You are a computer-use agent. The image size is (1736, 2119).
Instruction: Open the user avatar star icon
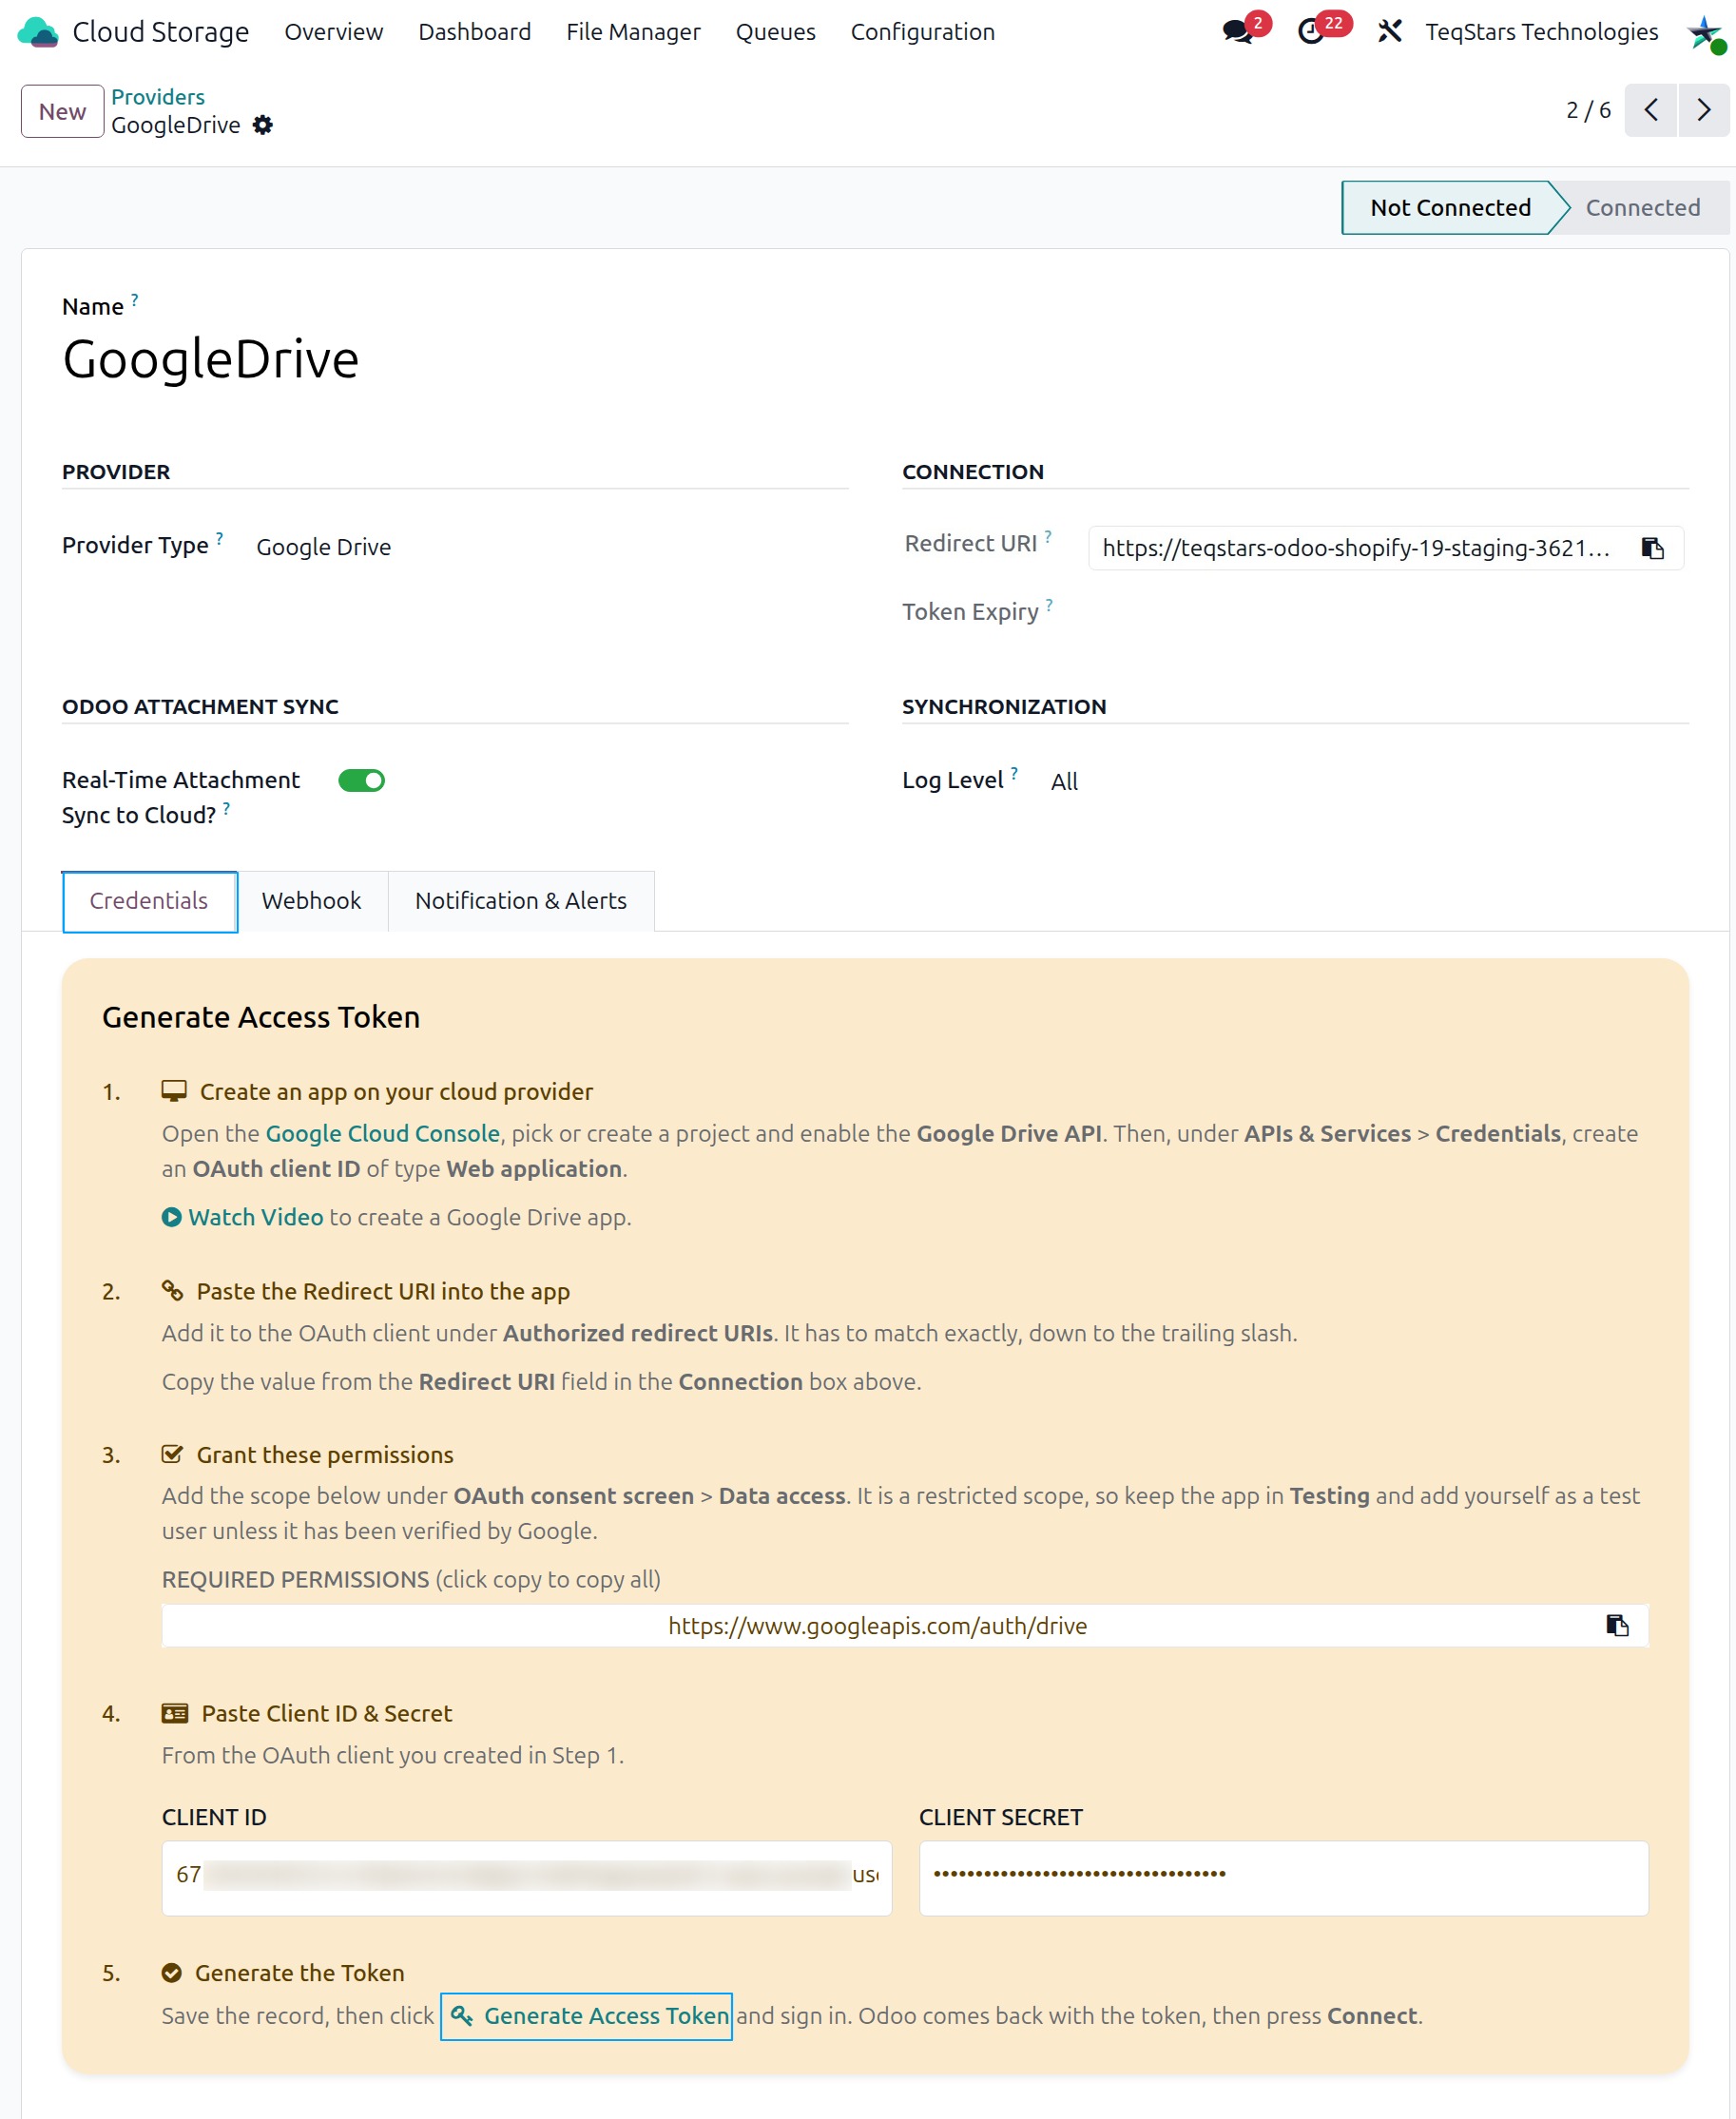pyautogui.click(x=1705, y=33)
